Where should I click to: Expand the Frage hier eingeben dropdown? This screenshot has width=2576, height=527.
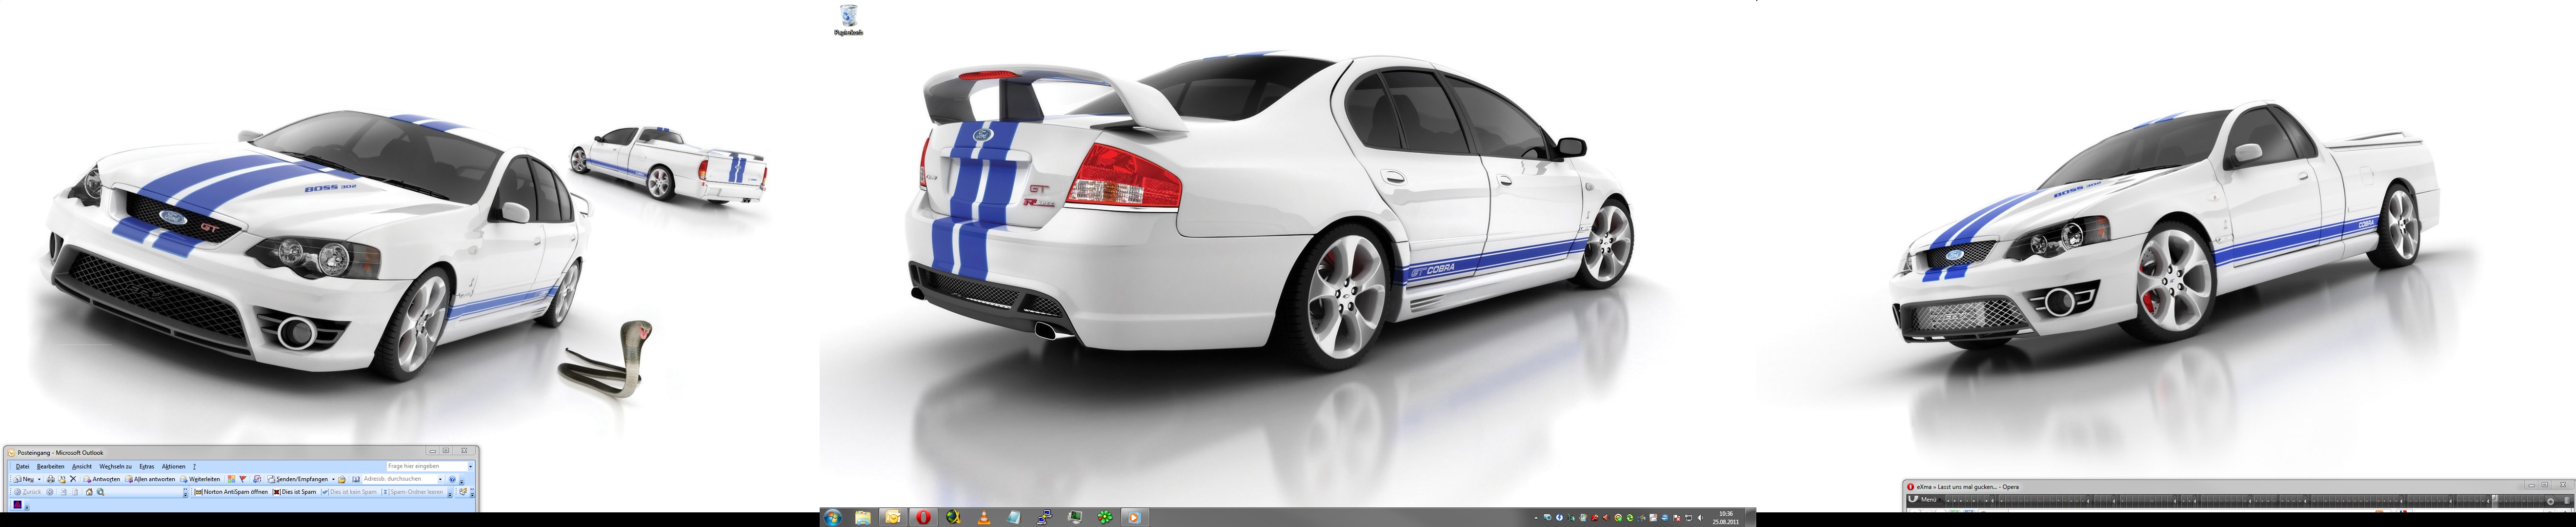click(471, 467)
